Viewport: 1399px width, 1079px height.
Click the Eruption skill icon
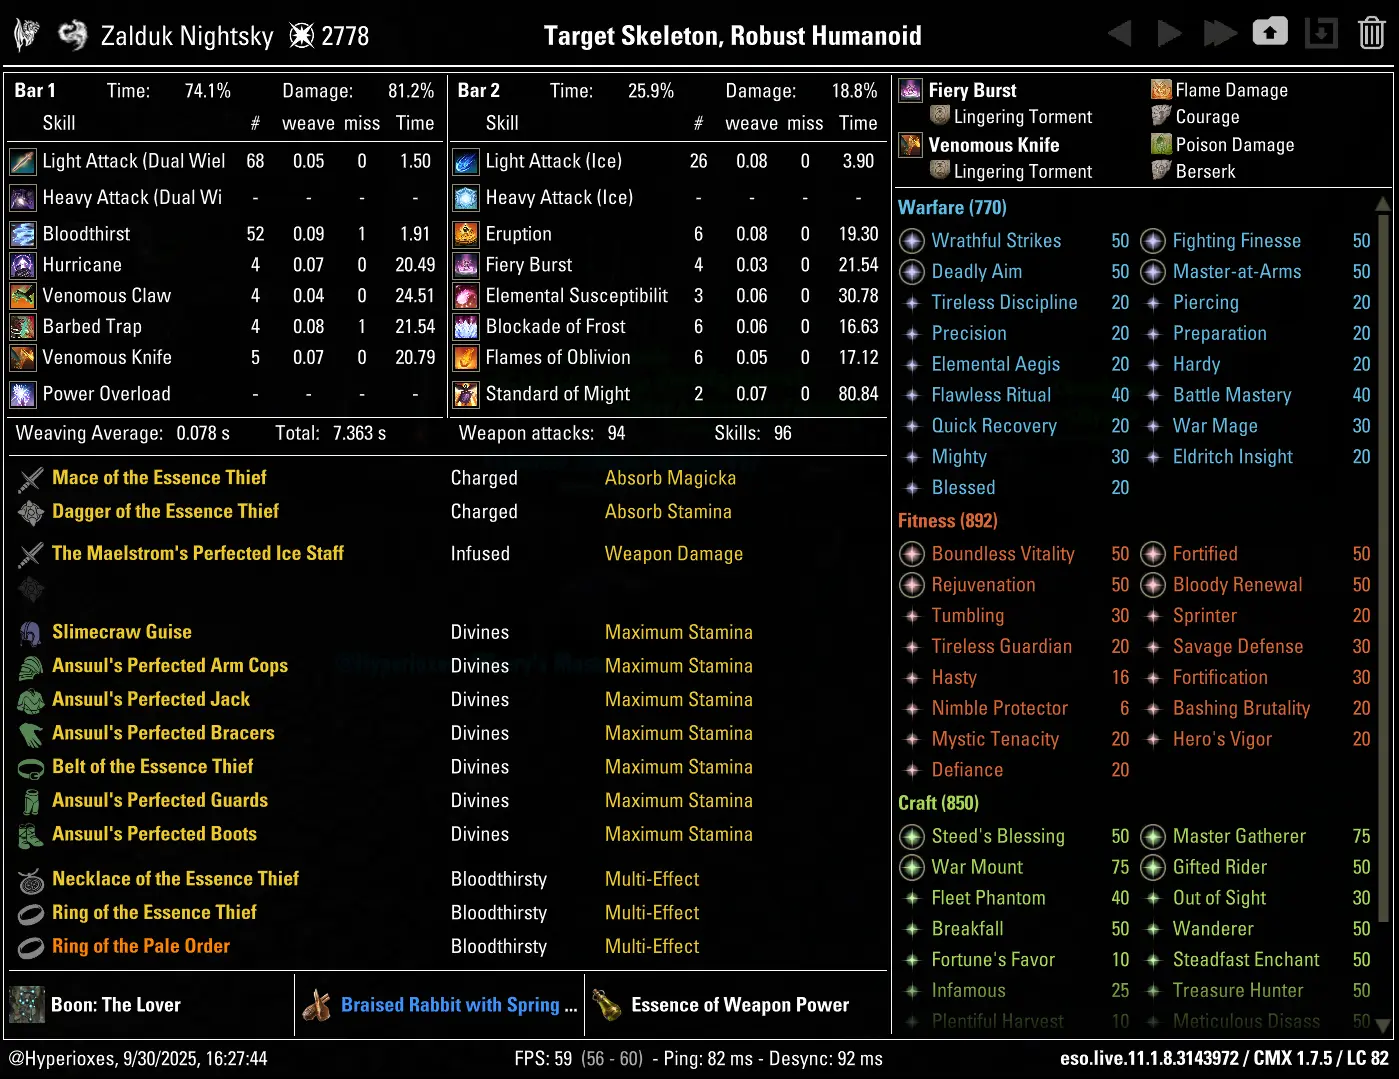click(x=466, y=234)
